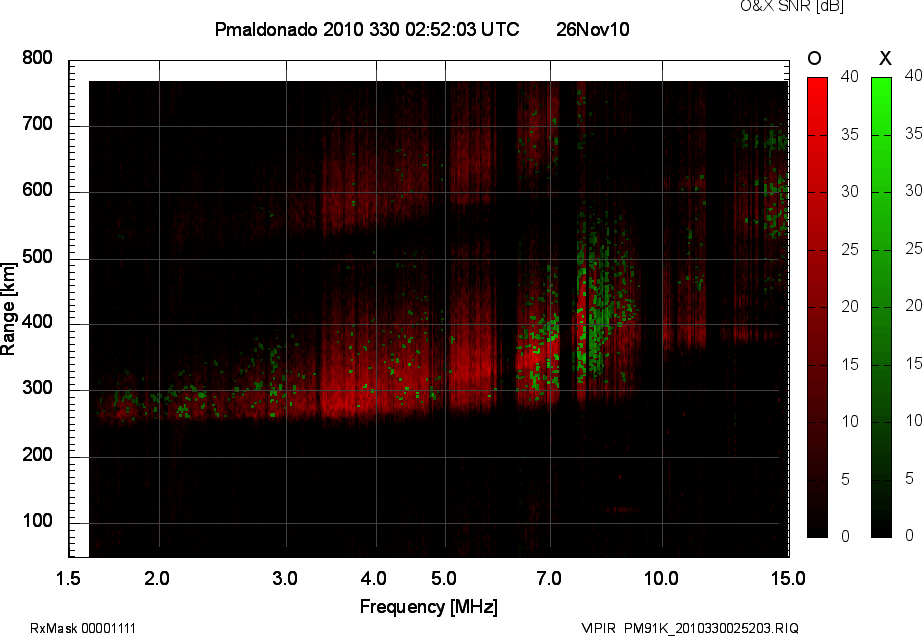Click the red O-mode color bar
Image resolution: width=922 pixels, height=636 pixels.
[x=817, y=307]
